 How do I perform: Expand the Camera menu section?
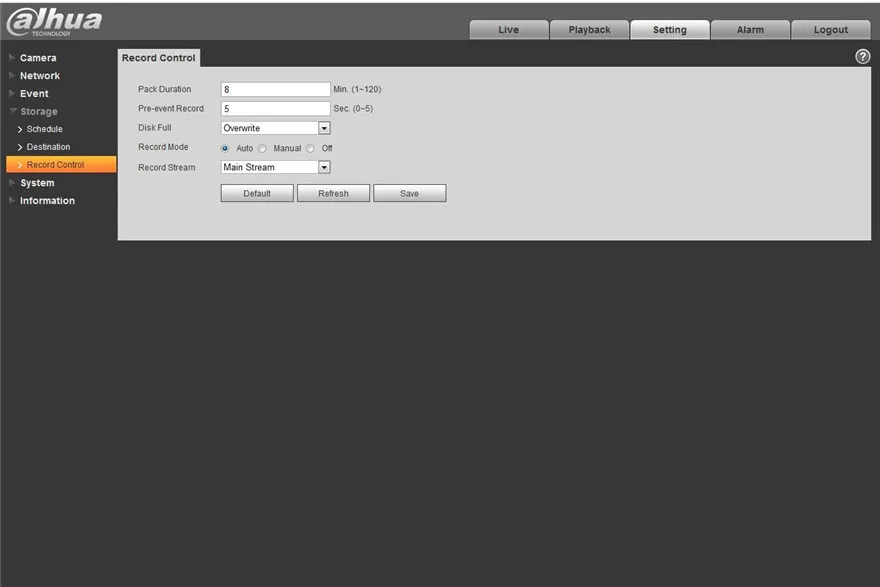(x=38, y=58)
